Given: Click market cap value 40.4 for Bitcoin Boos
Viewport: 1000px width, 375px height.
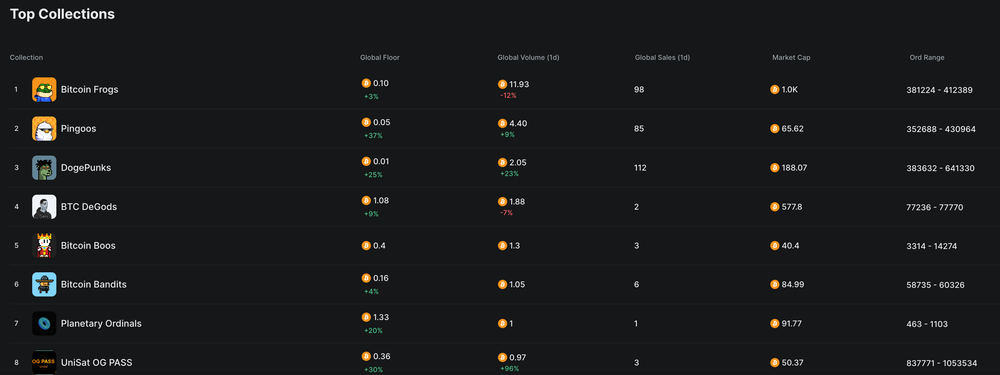Looking at the screenshot, I should point(791,246).
